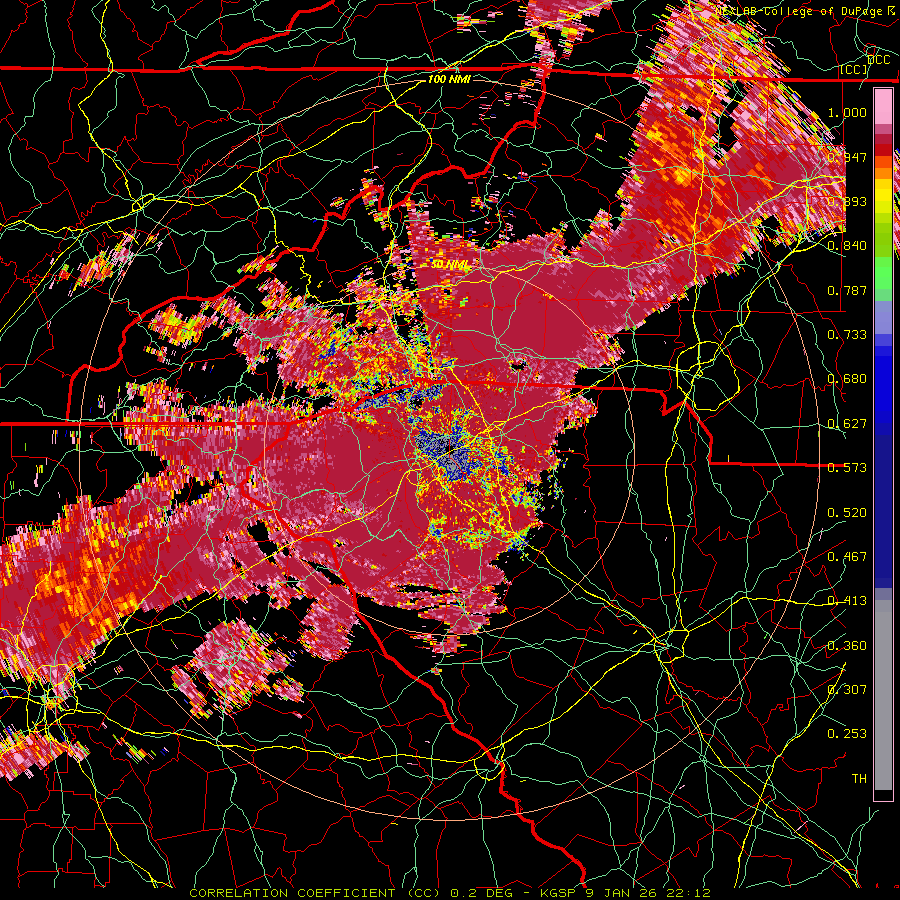Click the 50 NMI range ring label

click(x=449, y=265)
